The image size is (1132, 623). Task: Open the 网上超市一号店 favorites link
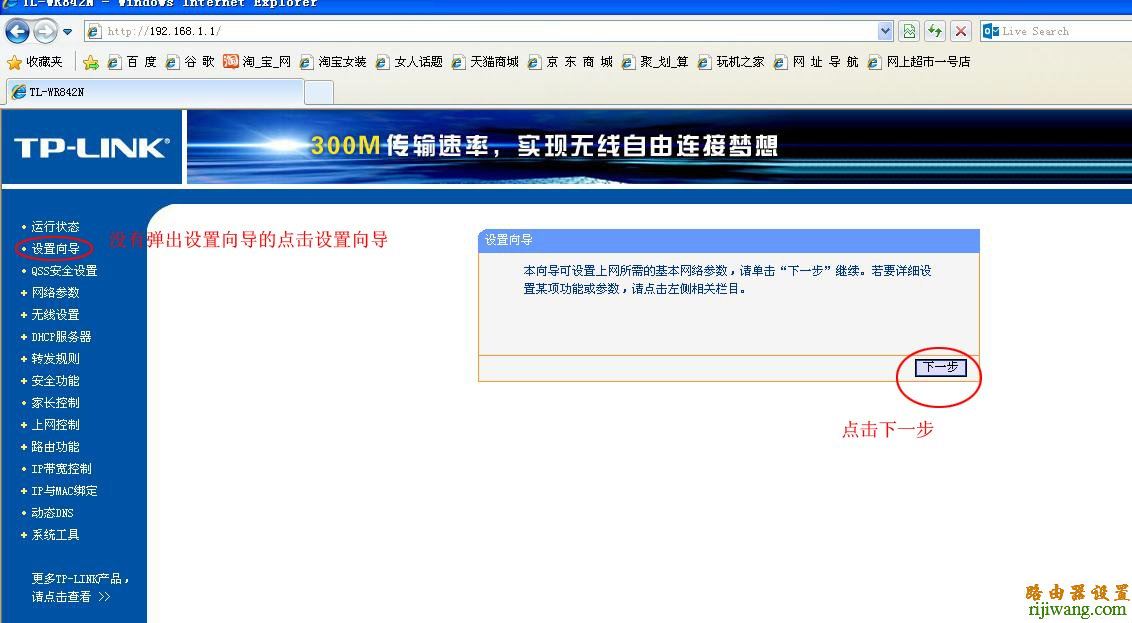click(918, 62)
